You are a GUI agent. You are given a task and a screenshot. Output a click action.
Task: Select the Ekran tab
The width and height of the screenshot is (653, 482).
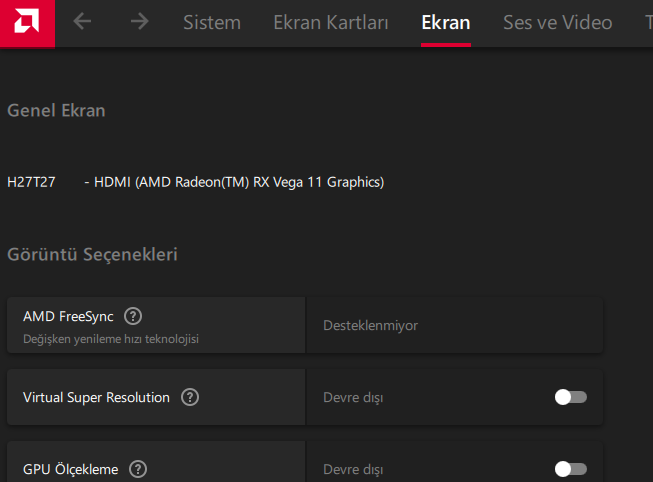pos(446,22)
